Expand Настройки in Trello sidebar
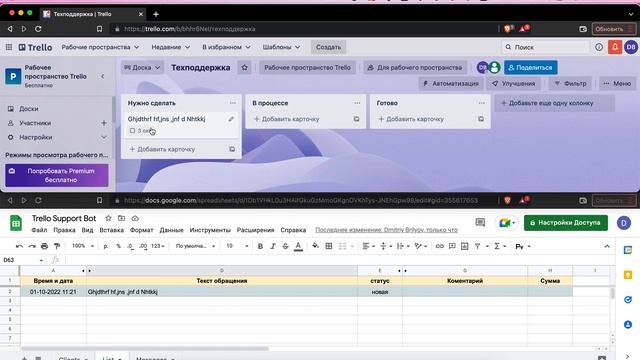 pyautogui.click(x=104, y=137)
